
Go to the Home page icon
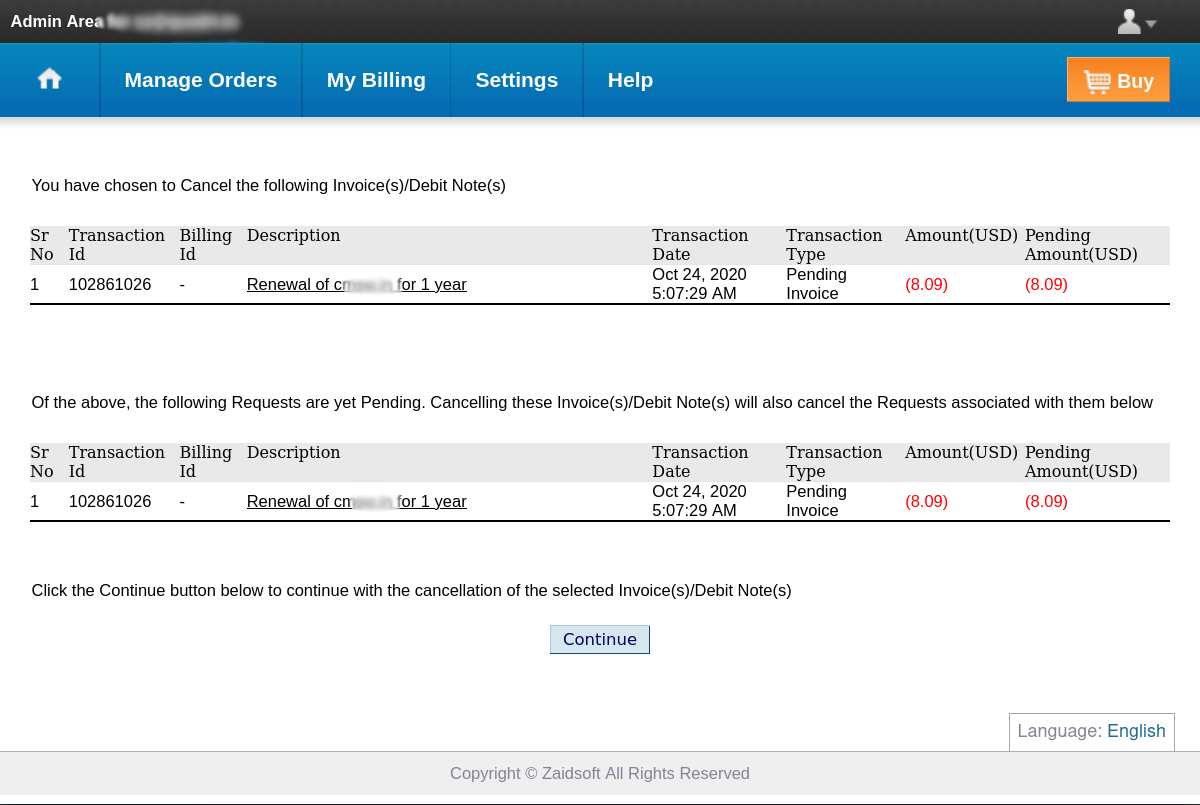[49, 80]
